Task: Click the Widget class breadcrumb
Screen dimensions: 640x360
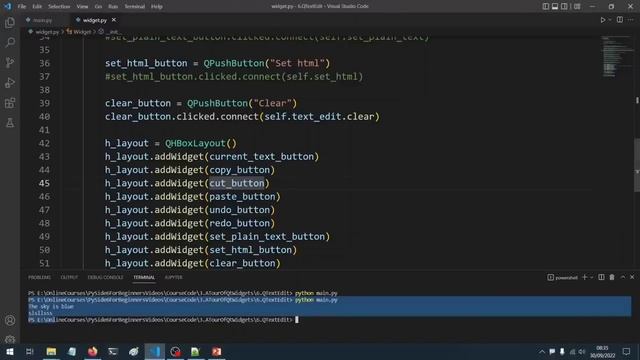Action: pos(82,31)
